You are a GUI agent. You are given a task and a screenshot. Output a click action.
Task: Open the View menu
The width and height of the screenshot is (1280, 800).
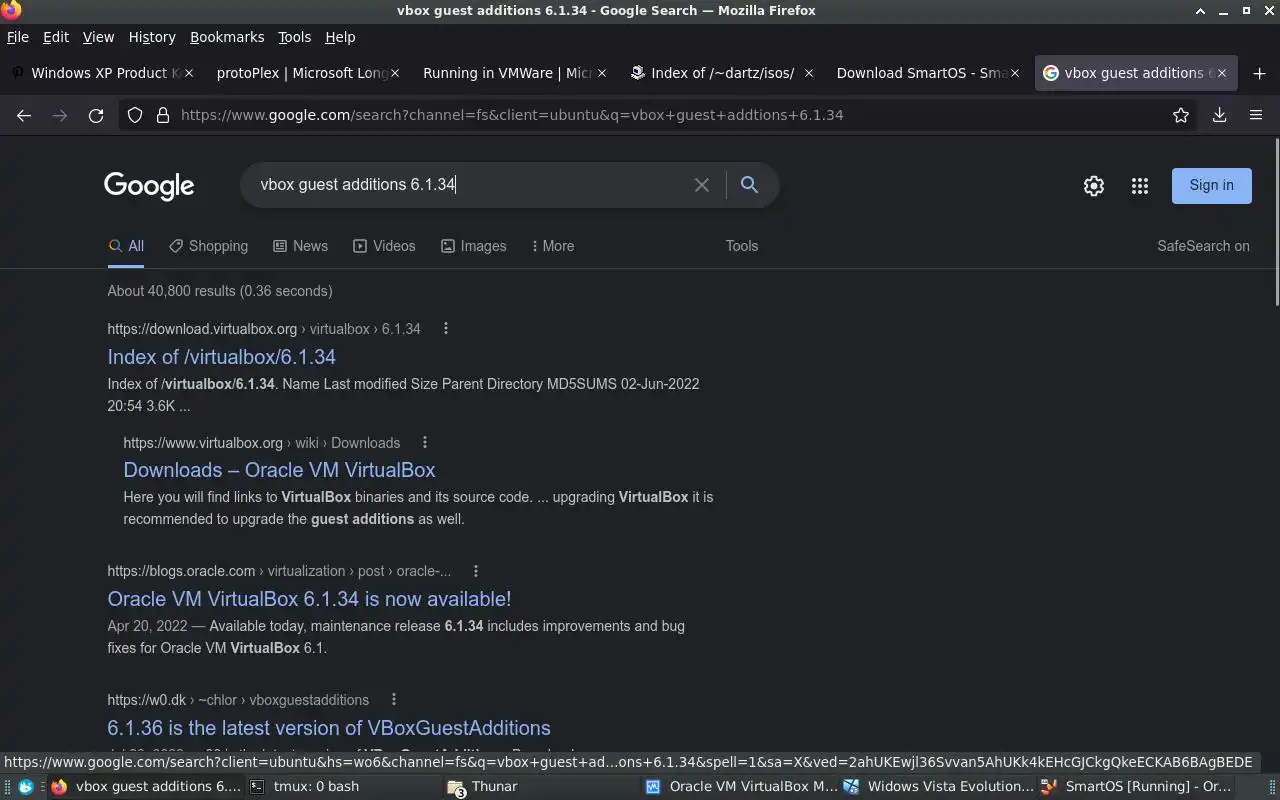click(98, 37)
